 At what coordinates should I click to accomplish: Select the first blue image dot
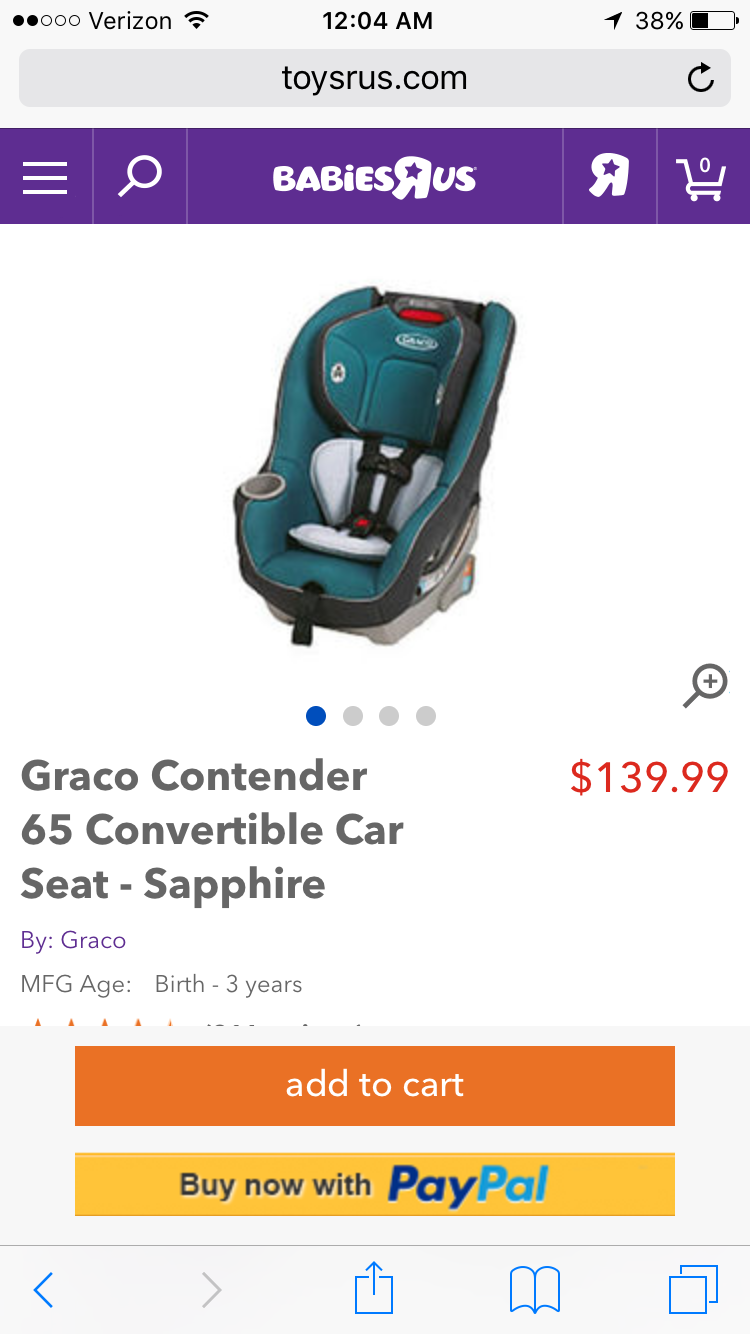316,716
